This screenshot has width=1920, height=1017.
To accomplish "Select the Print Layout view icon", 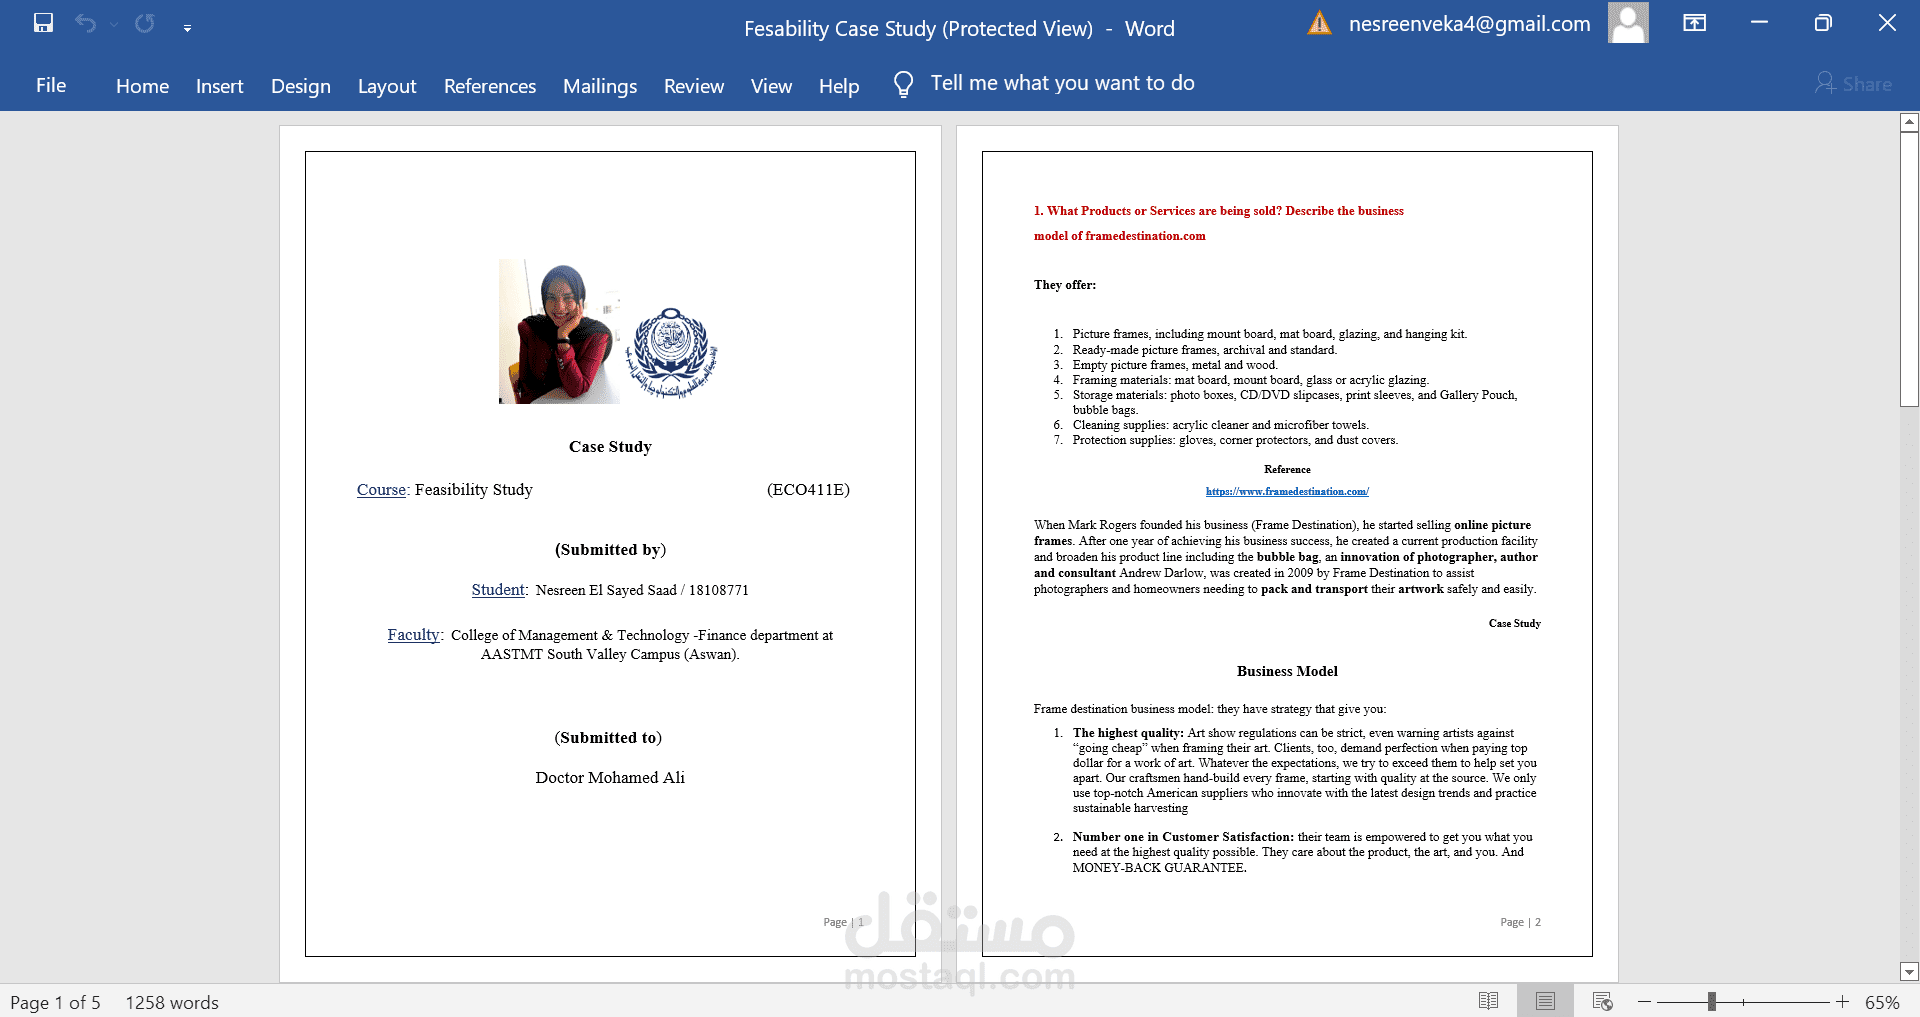I will click(1545, 1001).
